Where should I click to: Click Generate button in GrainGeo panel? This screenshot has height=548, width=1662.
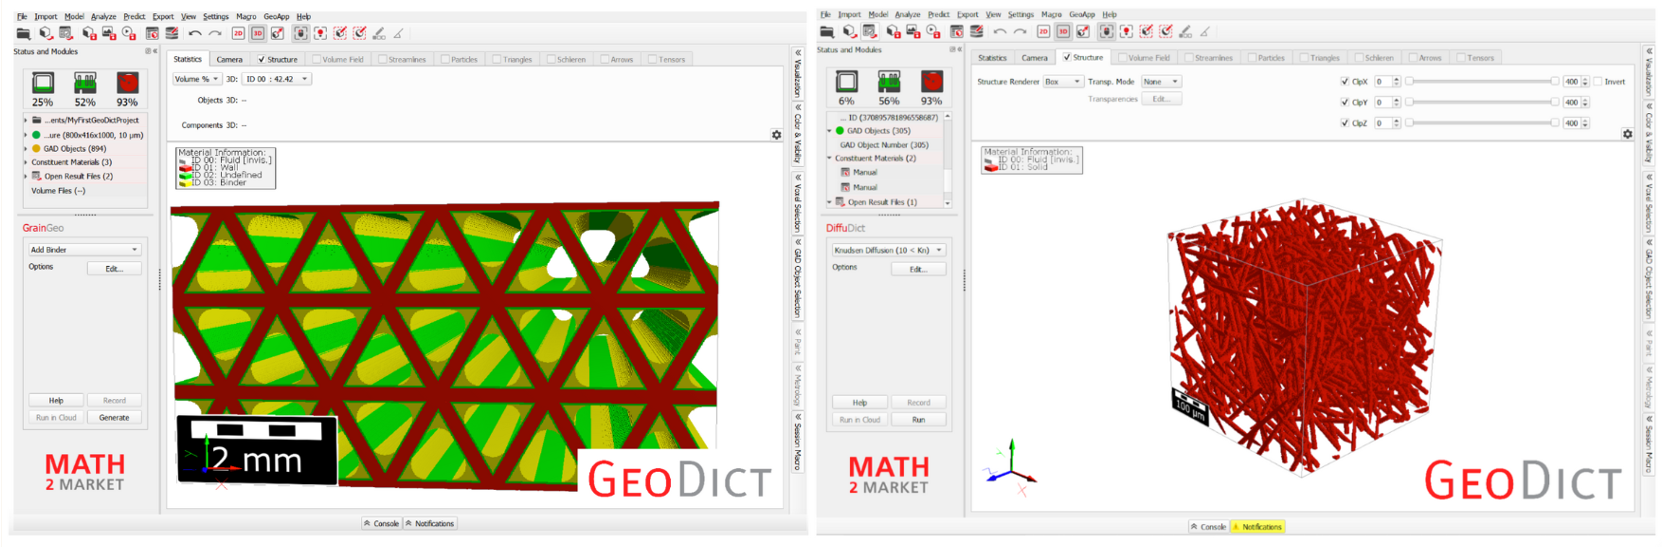(114, 417)
